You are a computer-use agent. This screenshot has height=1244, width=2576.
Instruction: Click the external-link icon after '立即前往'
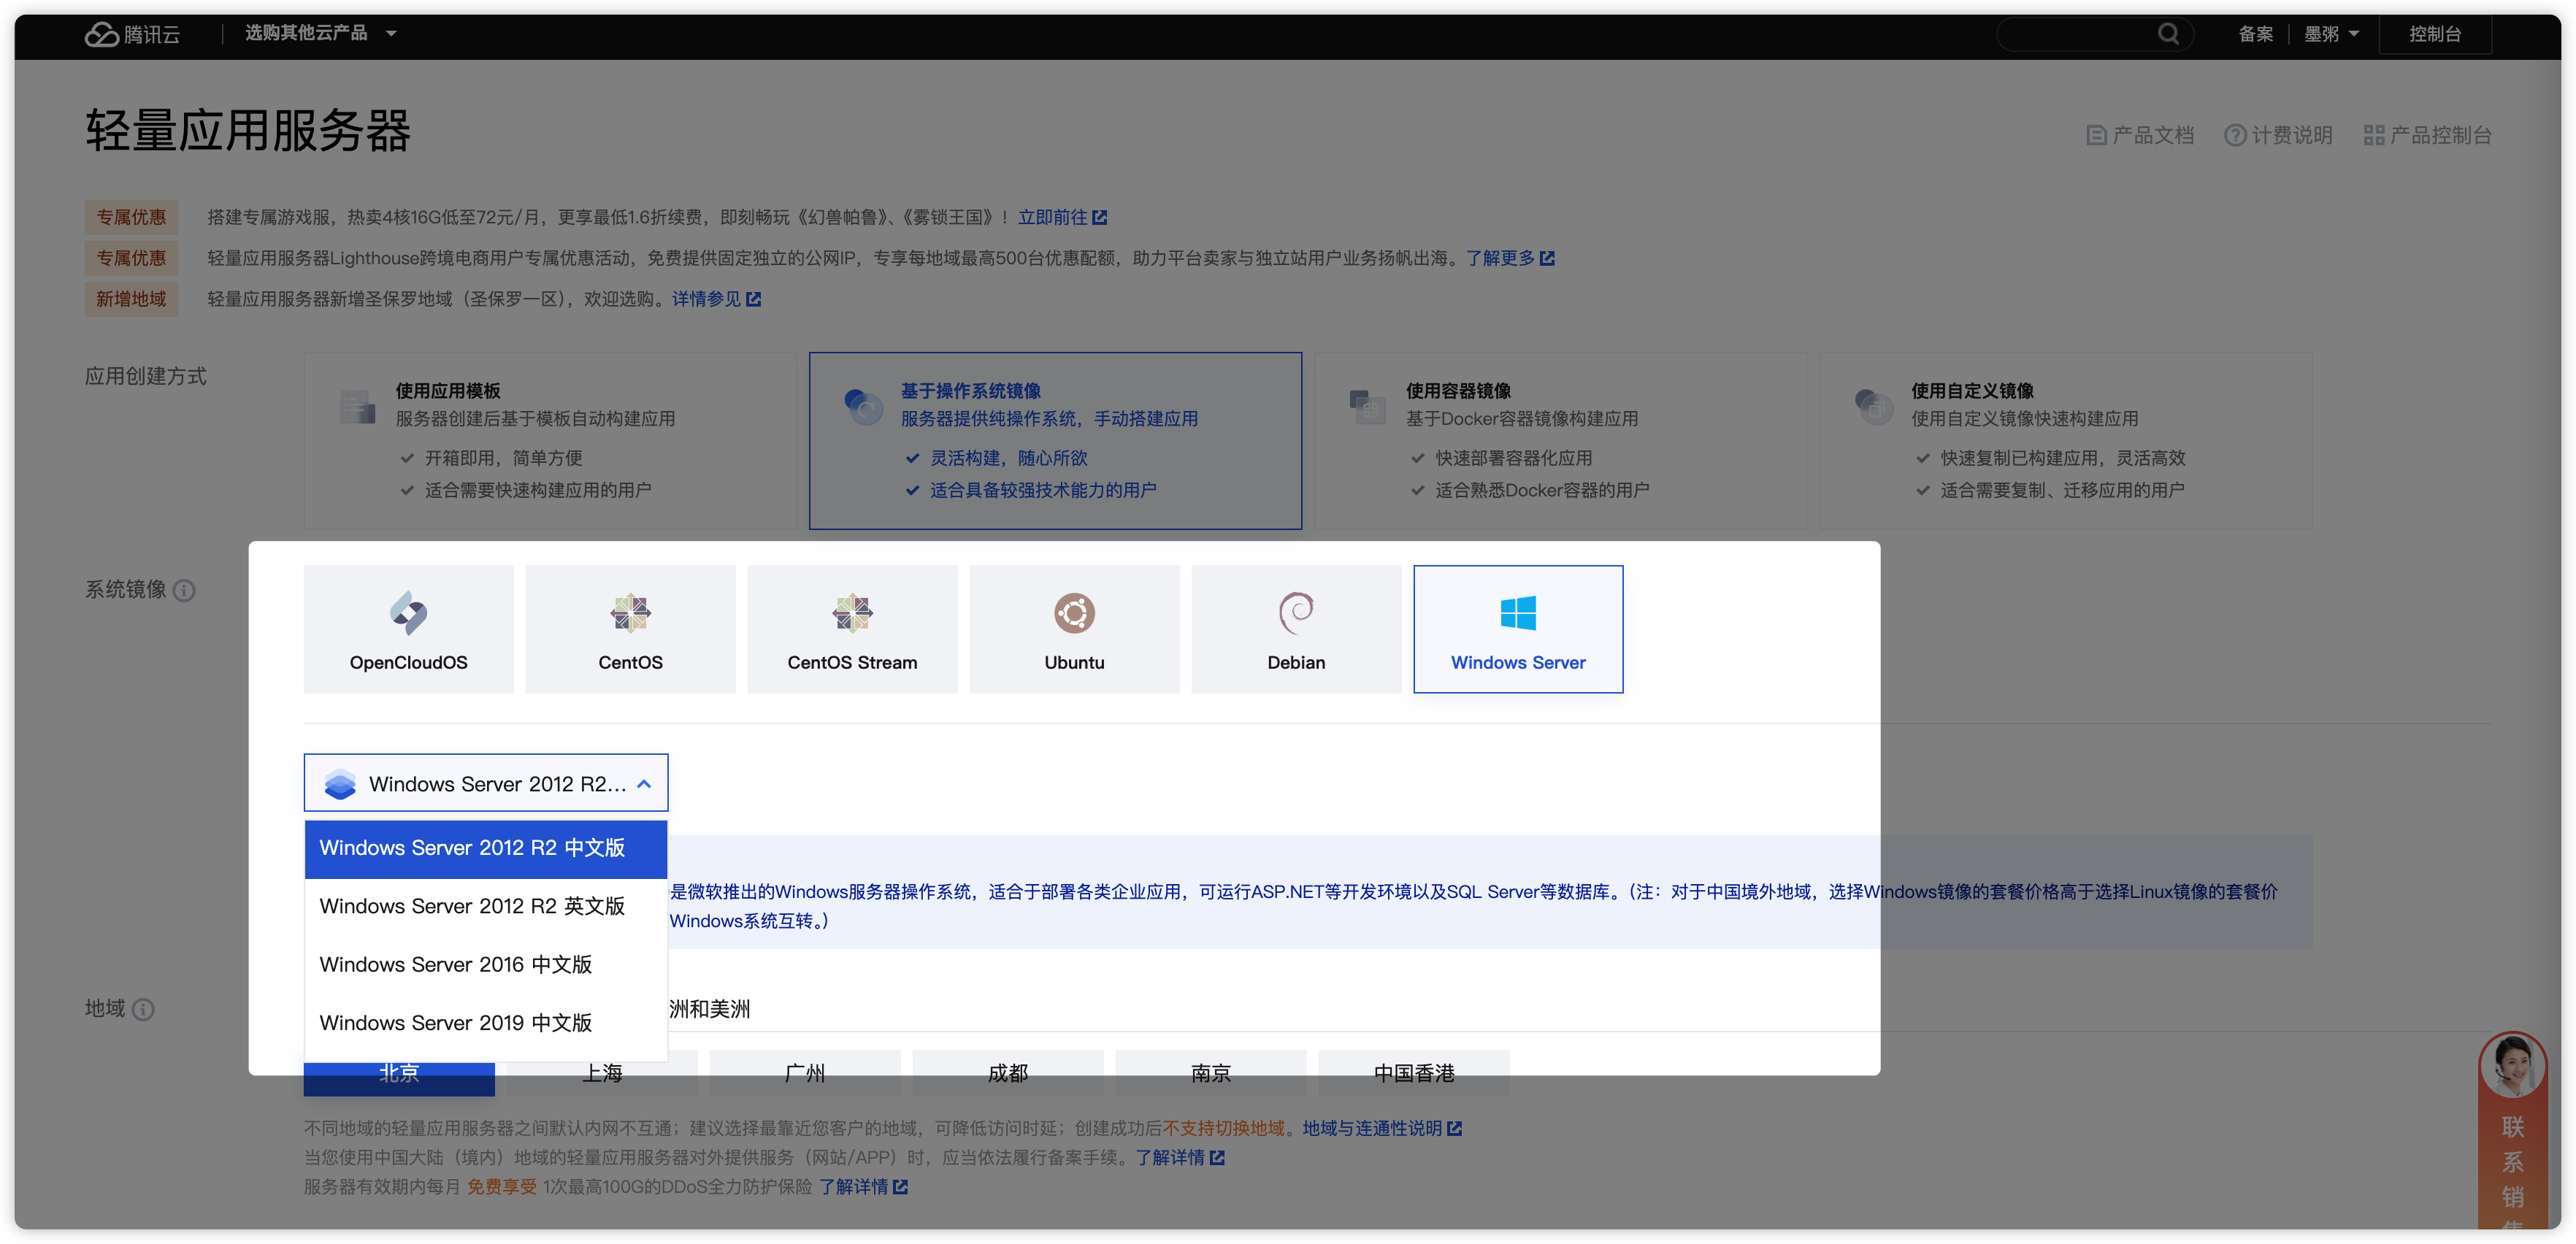(1099, 217)
